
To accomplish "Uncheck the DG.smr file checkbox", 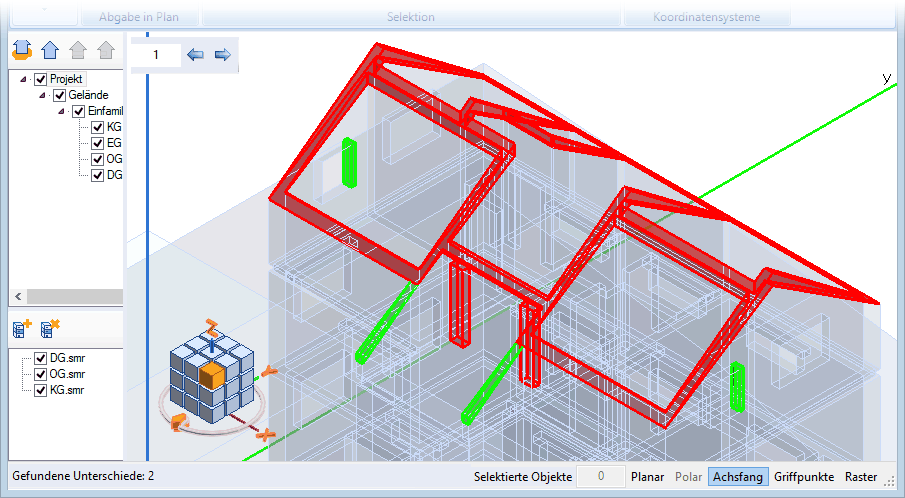I will tap(40, 358).
